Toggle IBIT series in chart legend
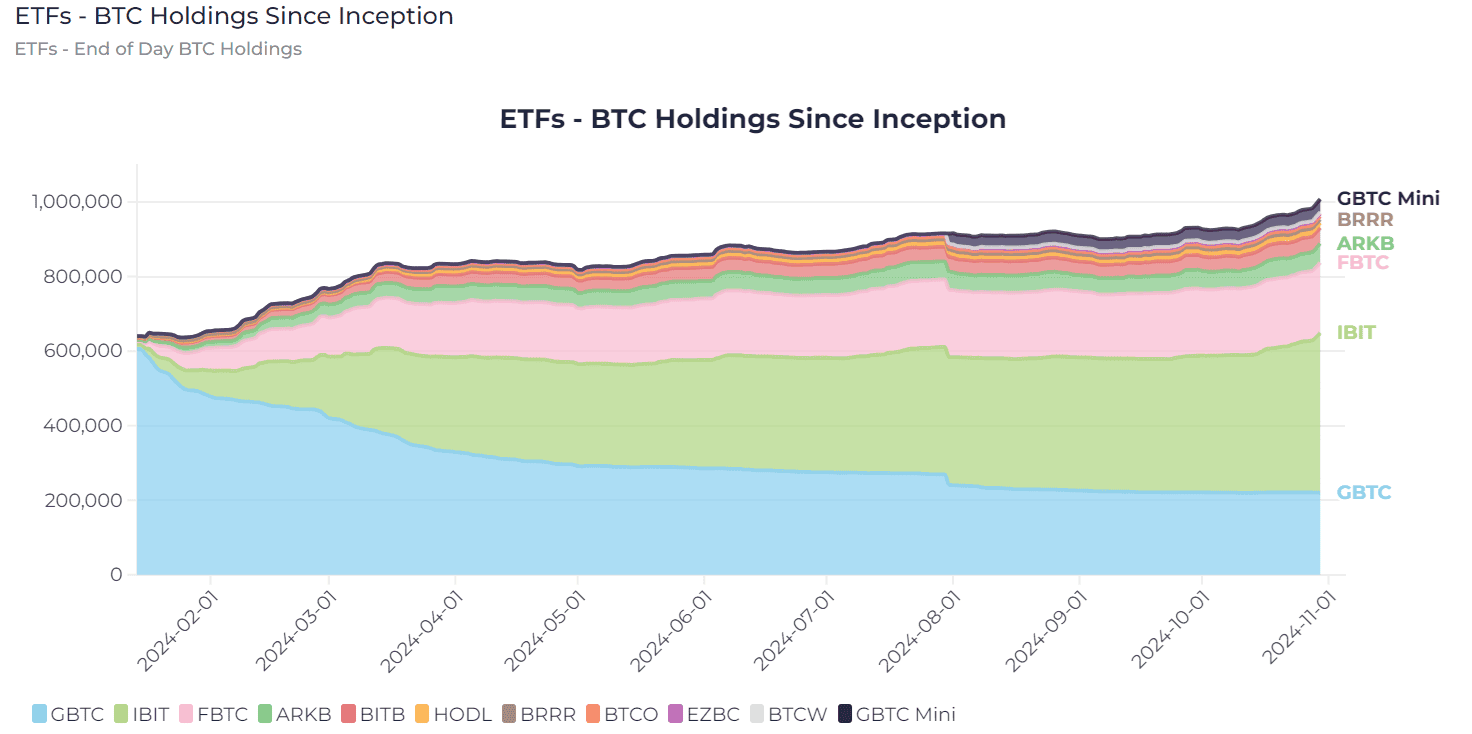Image resolution: width=1472 pixels, height=734 pixels. pos(145,714)
